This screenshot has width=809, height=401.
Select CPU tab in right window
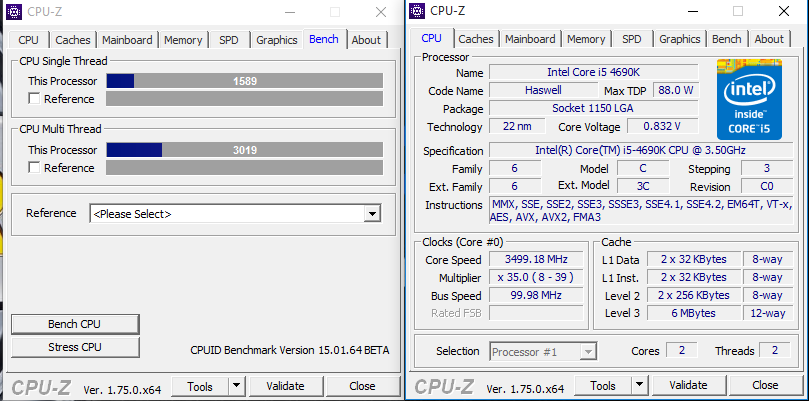tap(431, 38)
